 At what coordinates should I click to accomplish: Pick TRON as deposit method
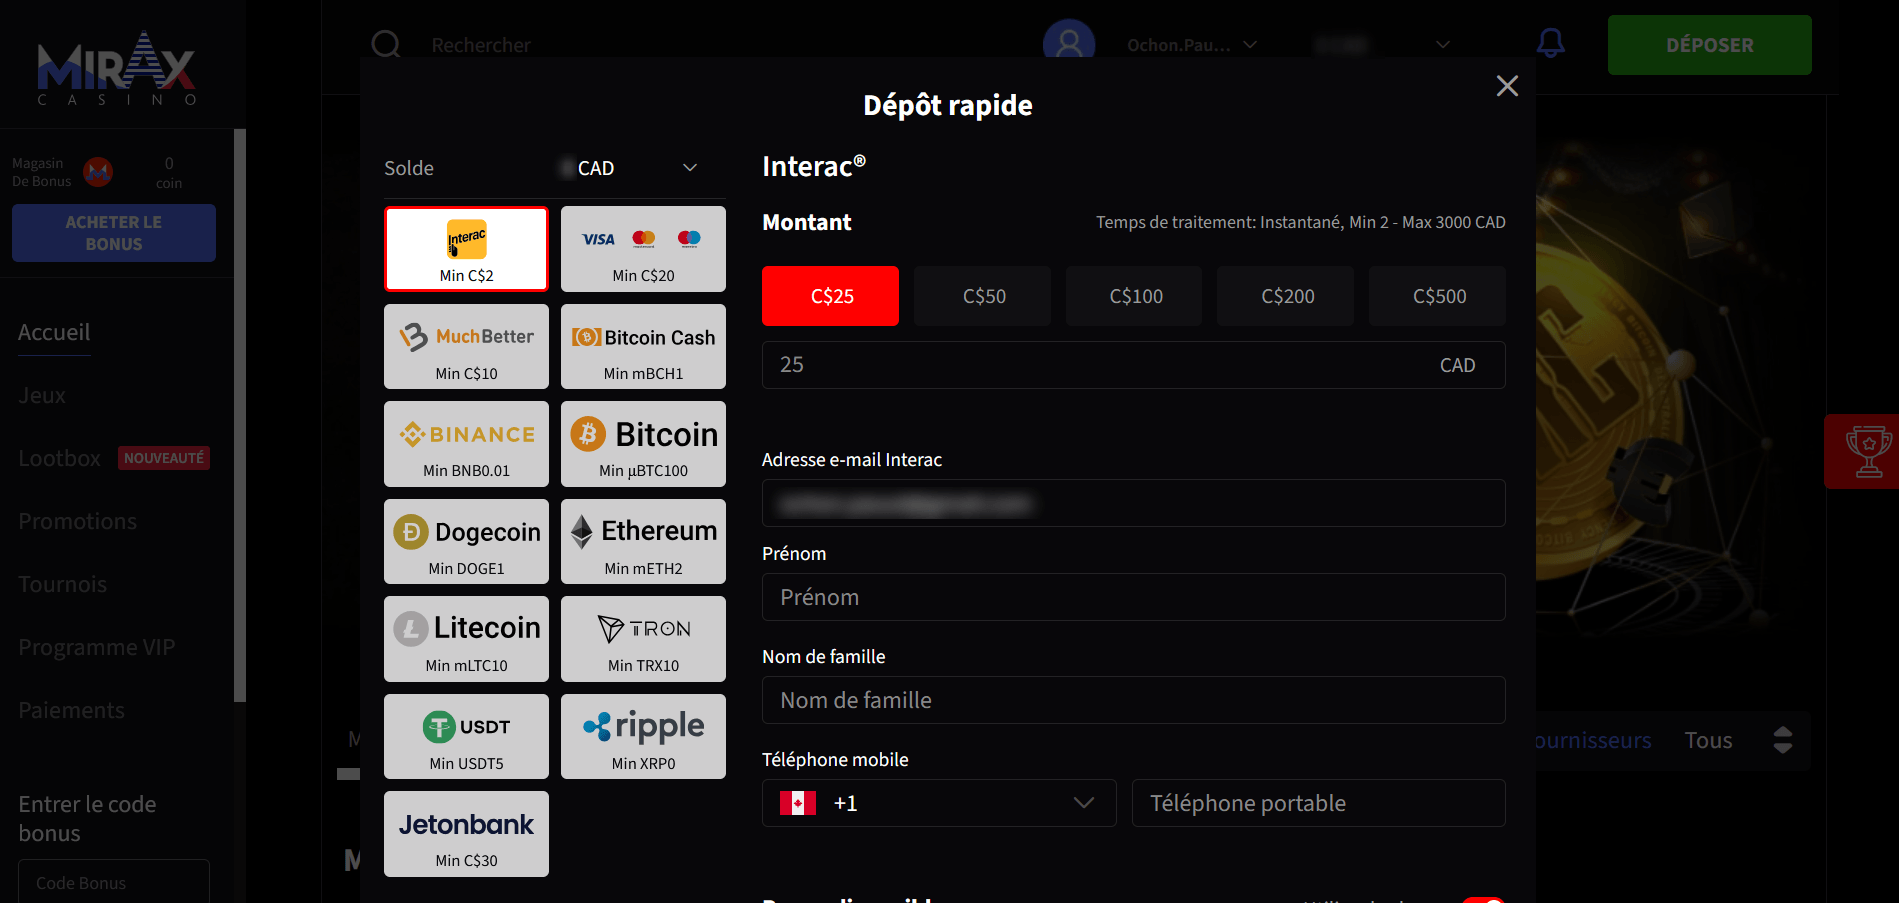(643, 639)
